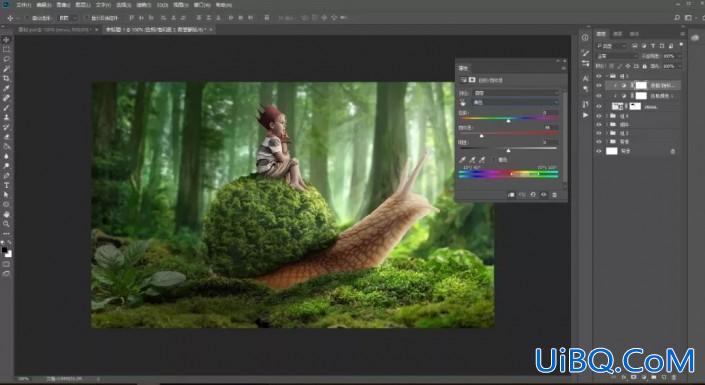Click selected adjustment layer's white mask thumbnail
The height and width of the screenshot is (385, 705).
[x=641, y=85]
